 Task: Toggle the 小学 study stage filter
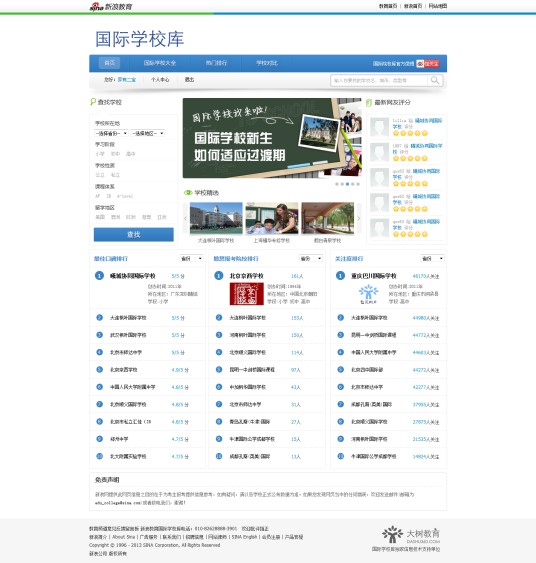[100, 154]
